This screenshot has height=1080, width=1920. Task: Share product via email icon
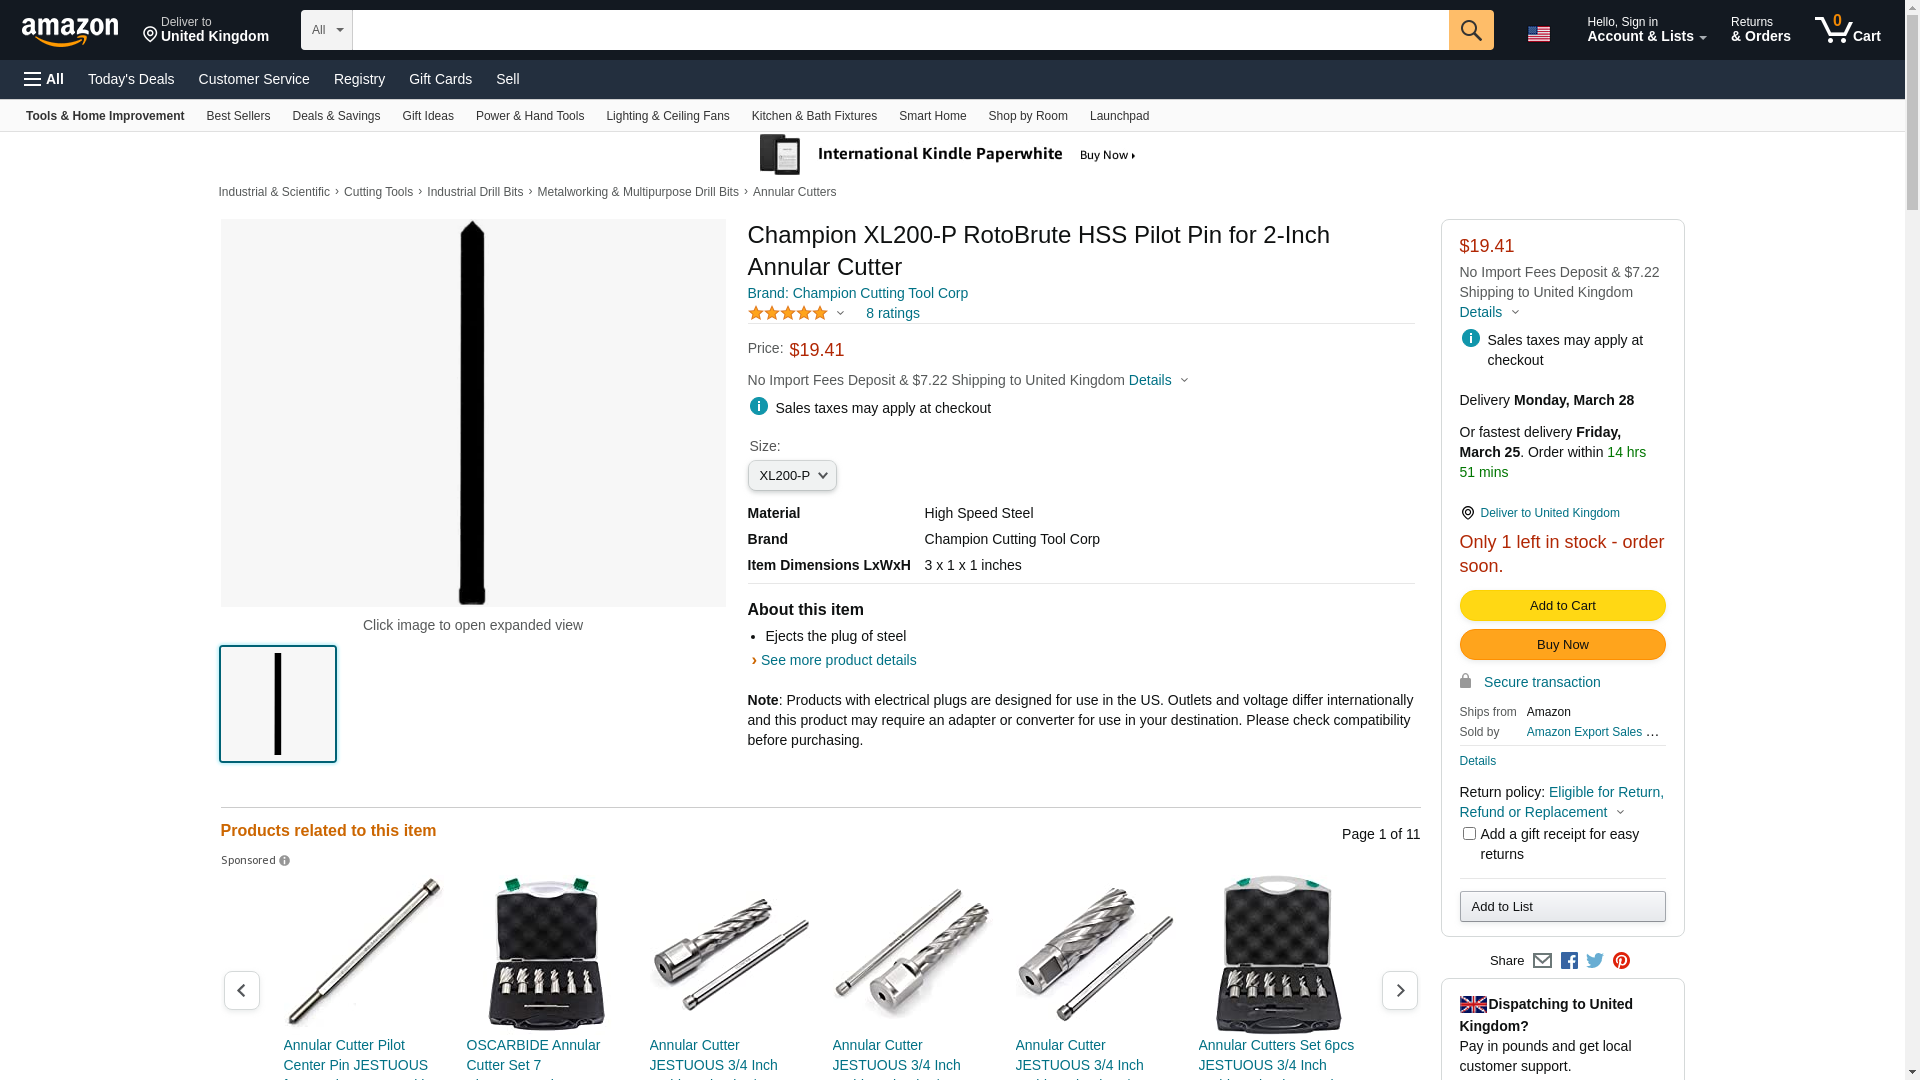(x=1542, y=961)
